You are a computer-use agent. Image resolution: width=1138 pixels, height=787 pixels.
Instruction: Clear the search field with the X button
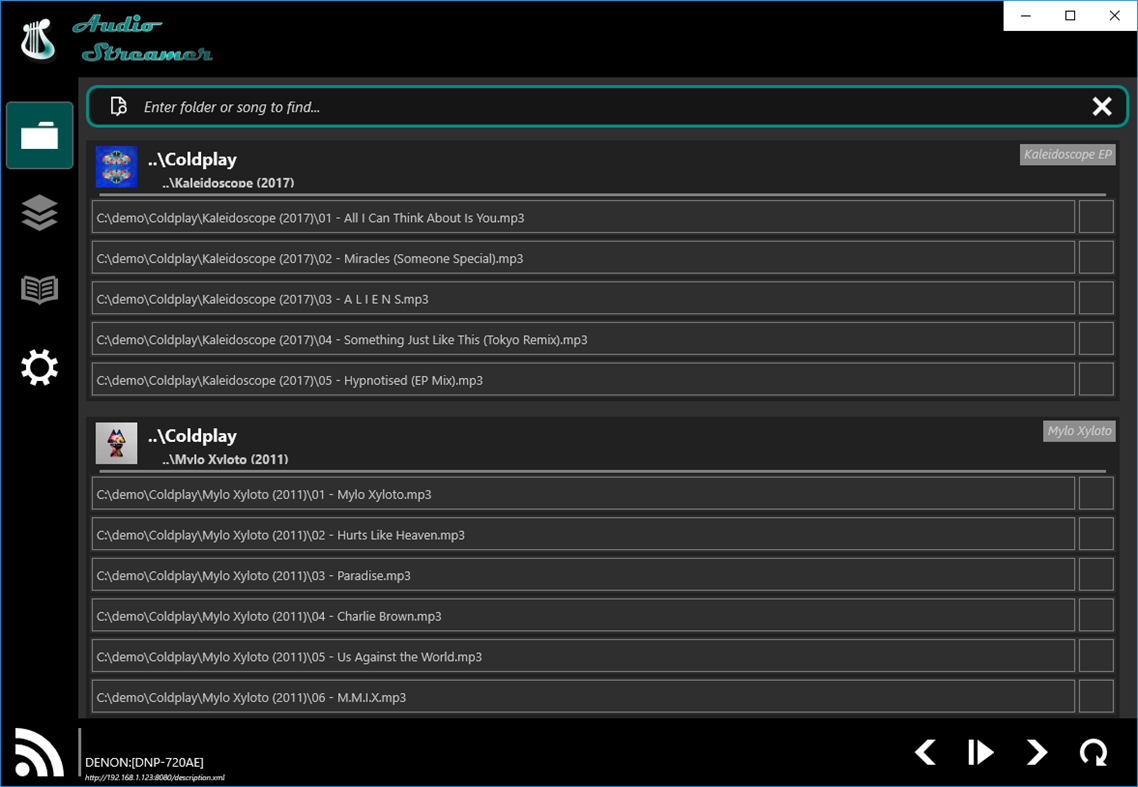tap(1102, 106)
